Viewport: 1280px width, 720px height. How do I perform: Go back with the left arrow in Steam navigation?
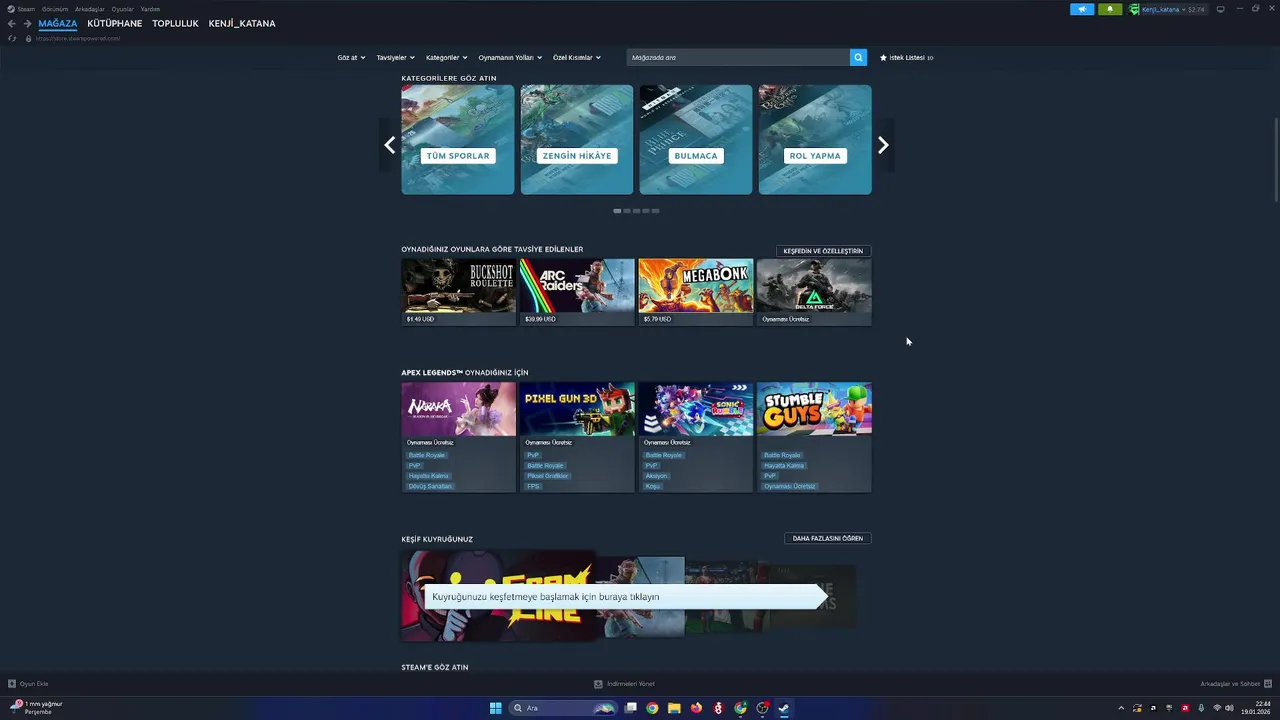tap(12, 23)
